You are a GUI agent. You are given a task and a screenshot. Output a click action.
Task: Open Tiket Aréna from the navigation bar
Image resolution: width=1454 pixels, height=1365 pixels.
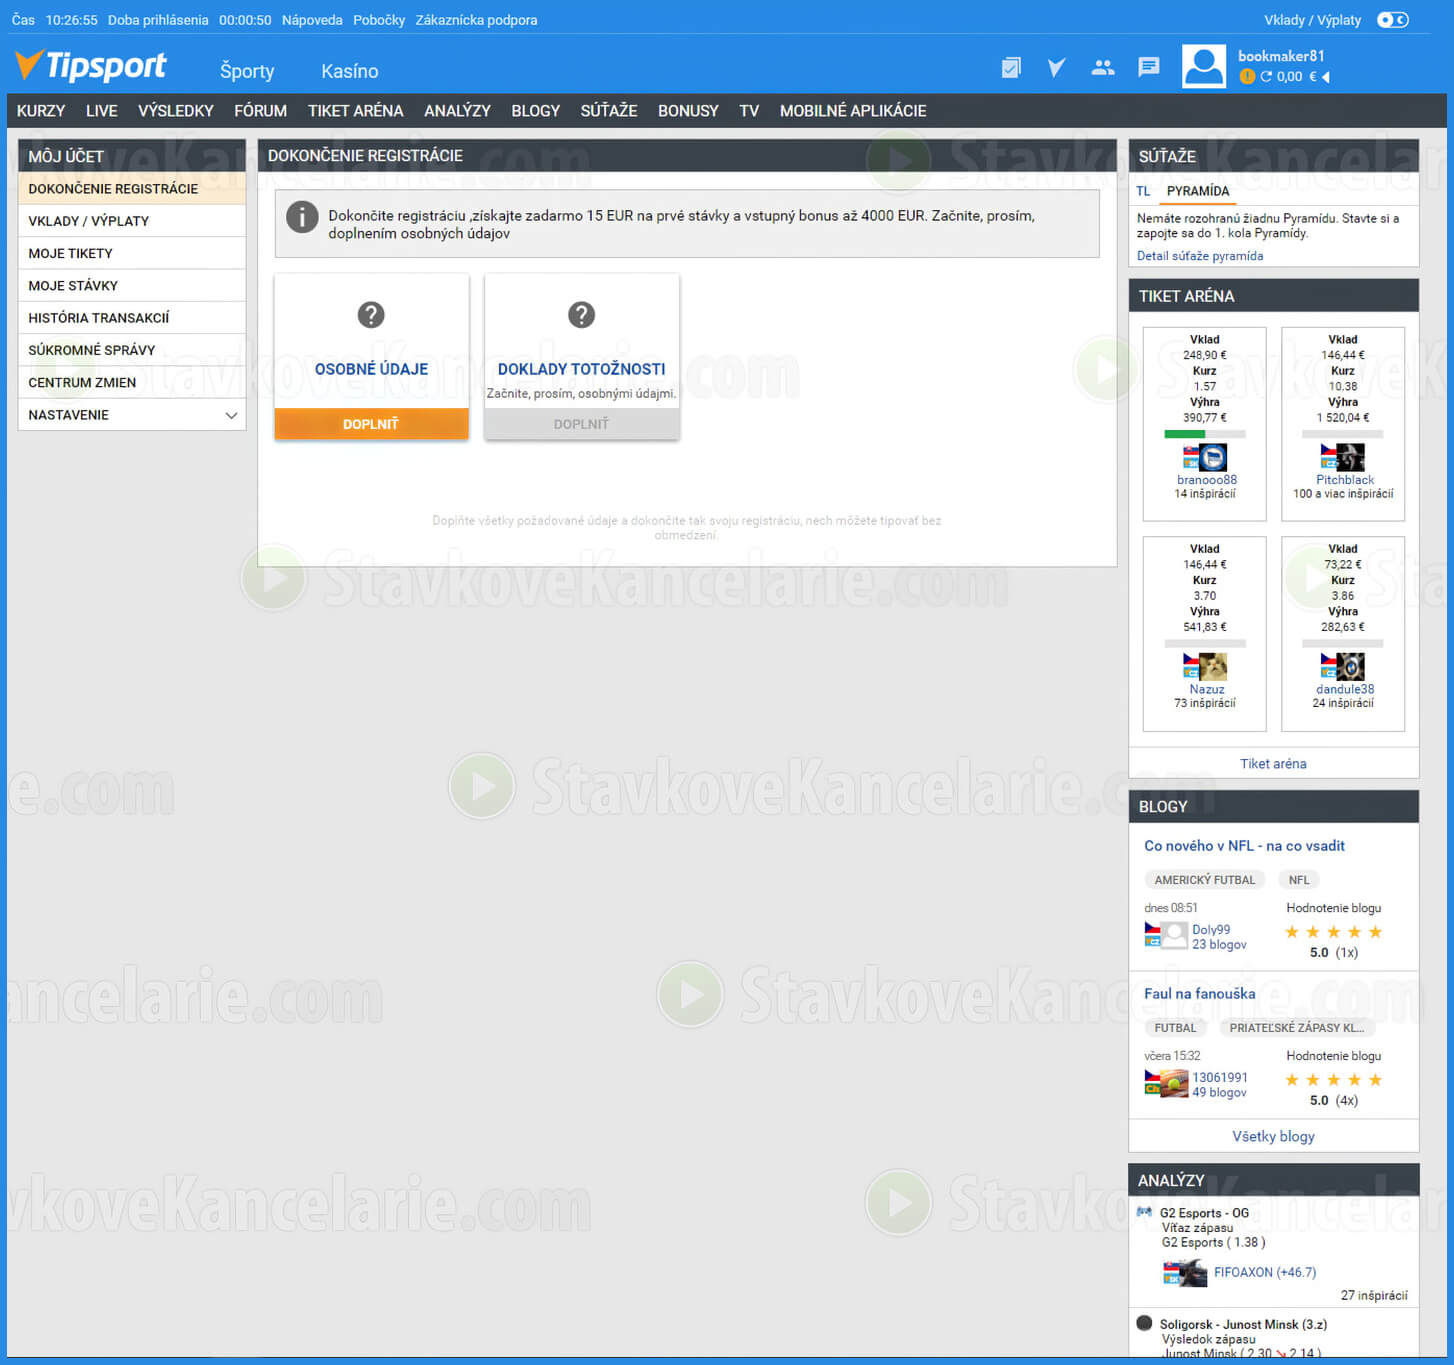point(356,111)
